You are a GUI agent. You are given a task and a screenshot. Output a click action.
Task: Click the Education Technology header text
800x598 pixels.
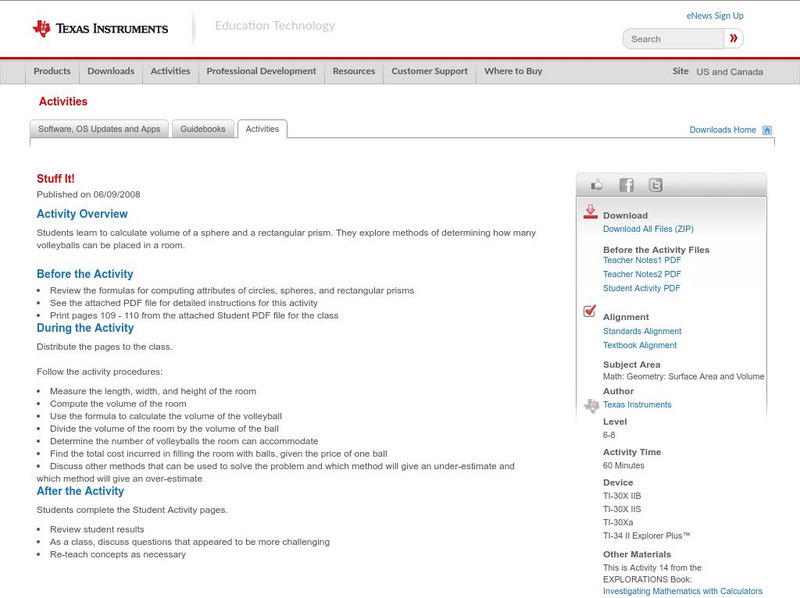tap(275, 26)
